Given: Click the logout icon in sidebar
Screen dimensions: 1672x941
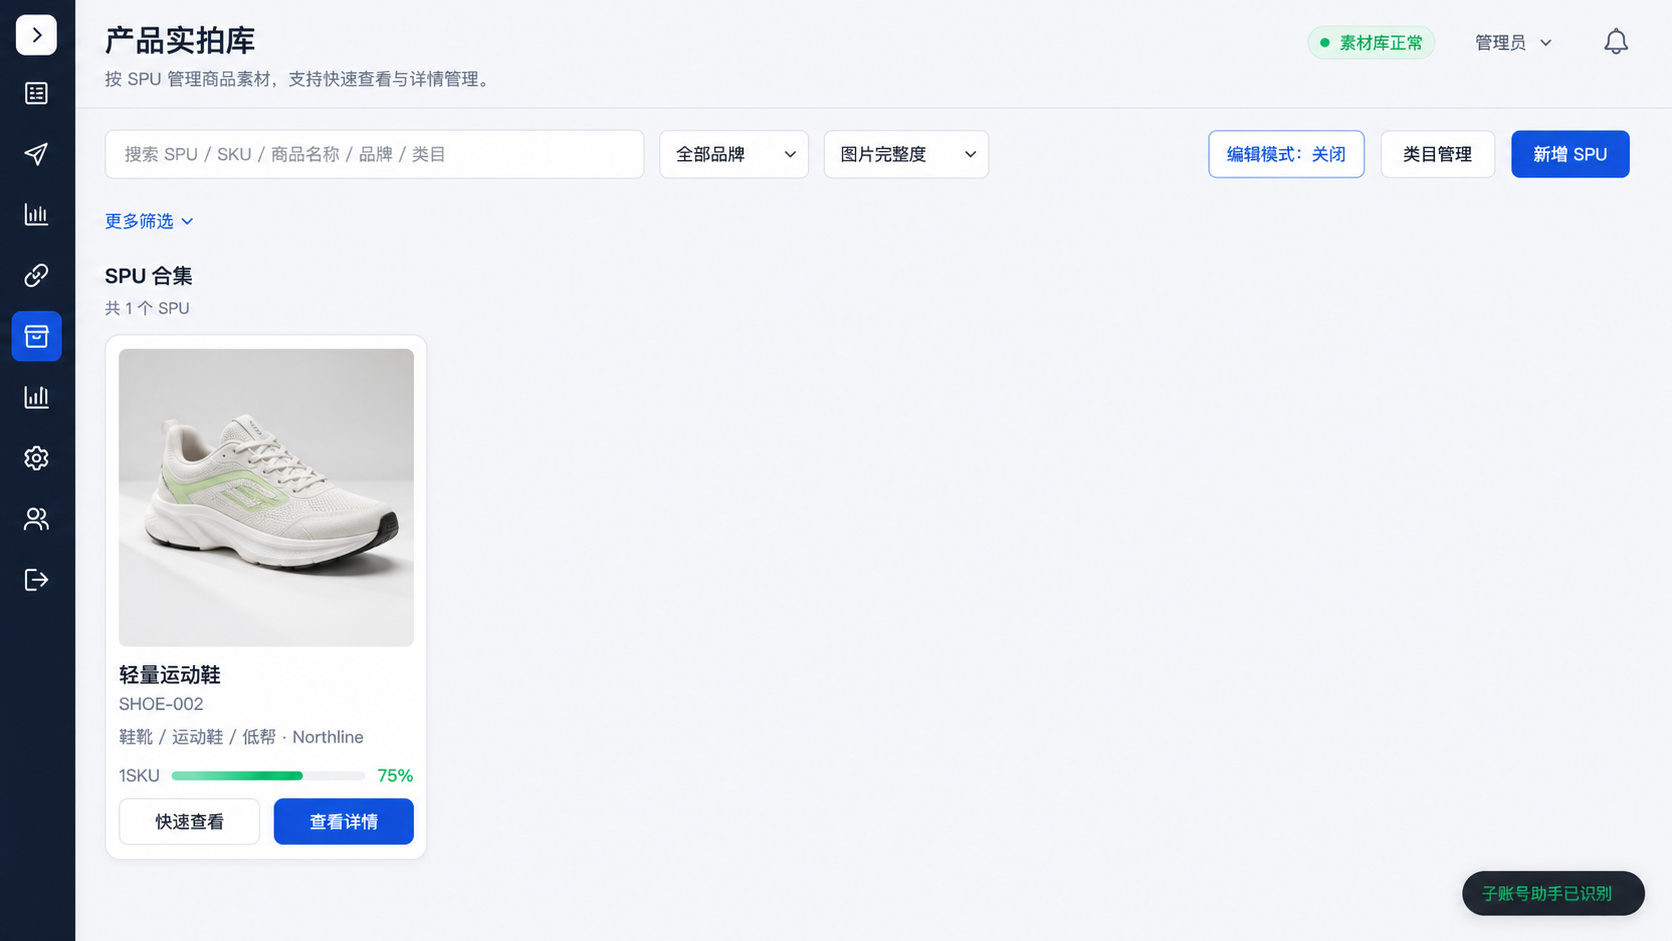Looking at the screenshot, I should coord(36,580).
